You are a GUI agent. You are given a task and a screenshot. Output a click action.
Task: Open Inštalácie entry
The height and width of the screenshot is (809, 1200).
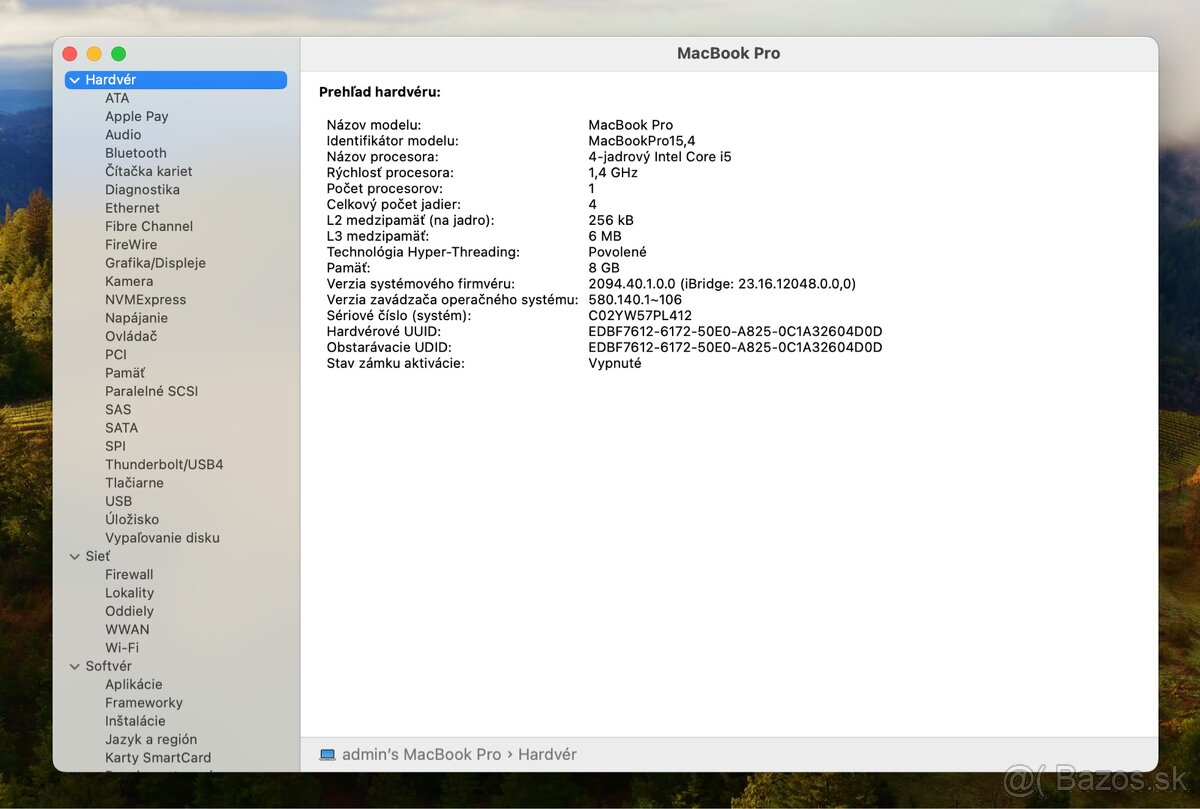coord(135,721)
